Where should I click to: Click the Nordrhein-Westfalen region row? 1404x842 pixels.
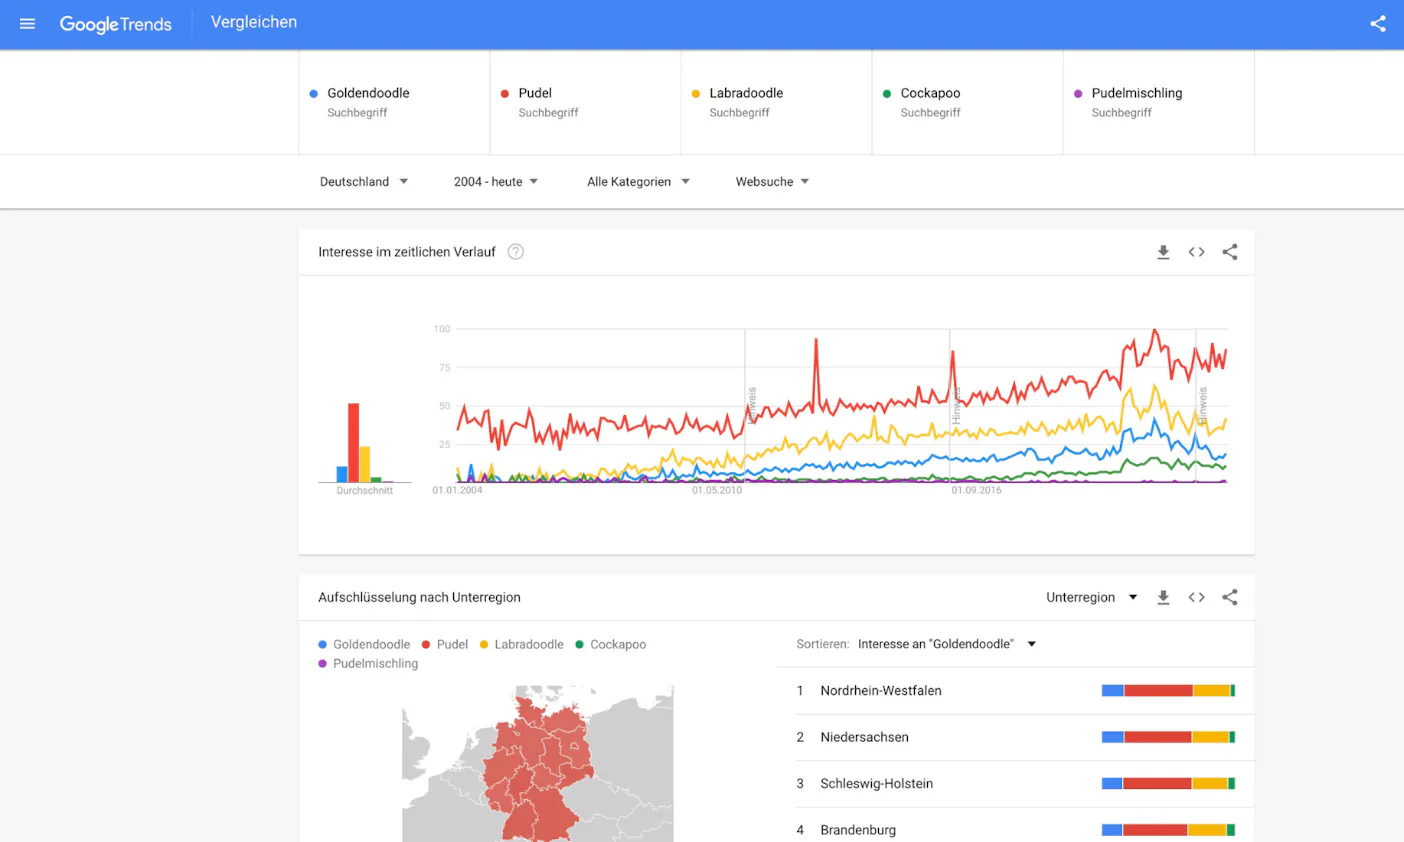(x=1015, y=691)
